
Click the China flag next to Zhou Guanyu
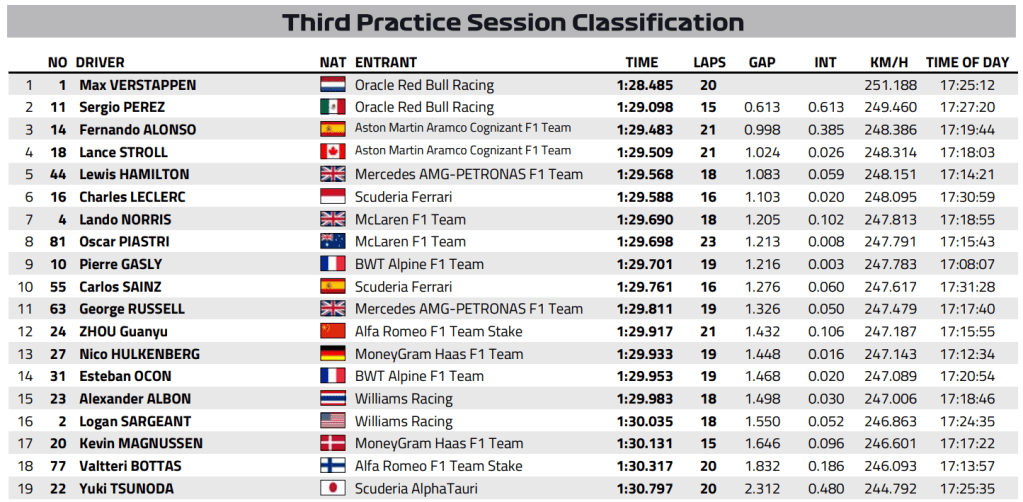pos(332,332)
